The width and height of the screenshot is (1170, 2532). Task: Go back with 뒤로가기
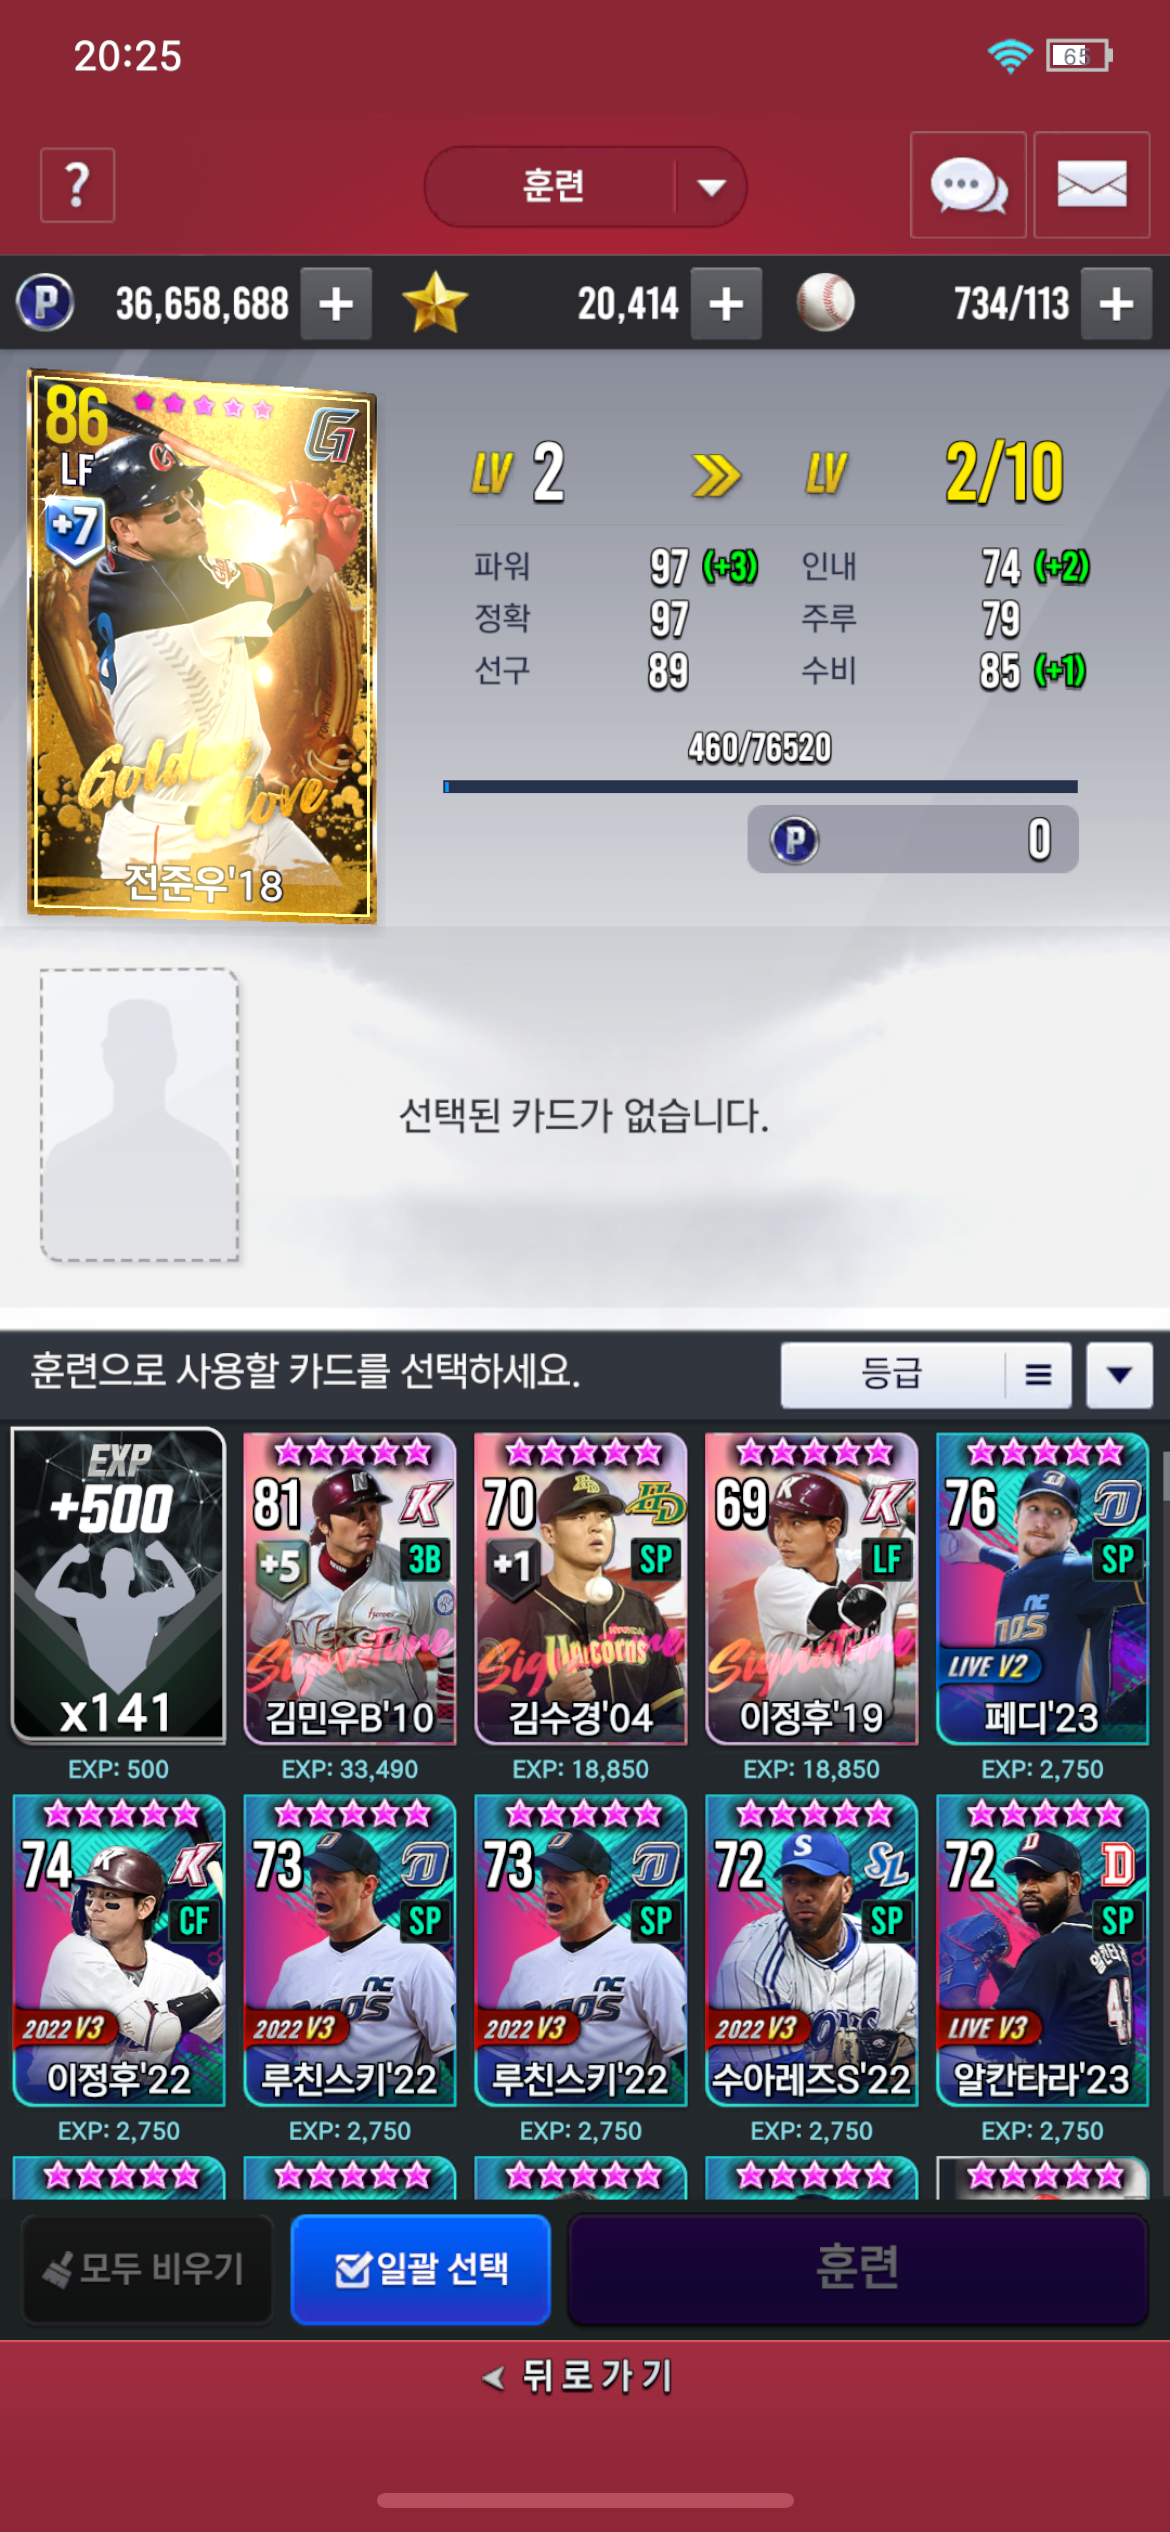pyautogui.click(x=580, y=2376)
